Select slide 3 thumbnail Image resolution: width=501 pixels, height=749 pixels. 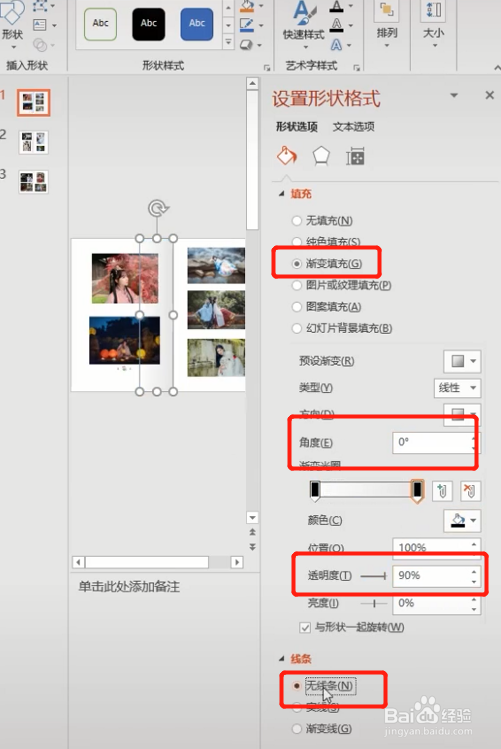tap(33, 182)
